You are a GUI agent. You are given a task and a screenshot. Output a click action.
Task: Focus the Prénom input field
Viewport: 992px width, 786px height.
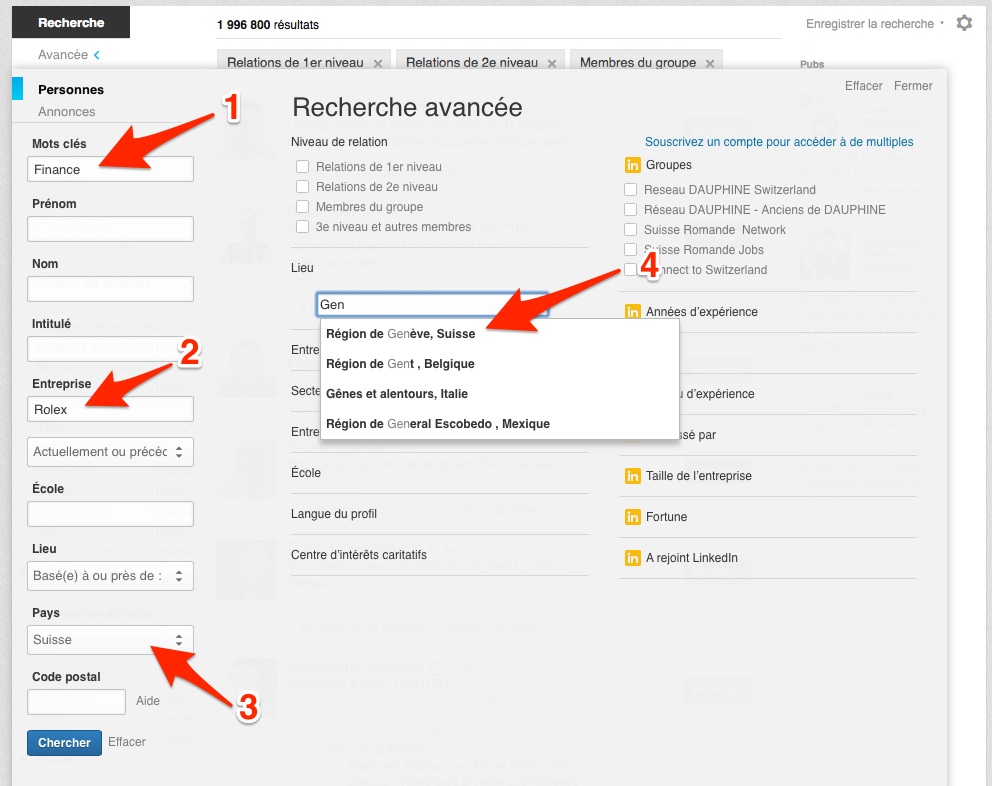click(110, 229)
